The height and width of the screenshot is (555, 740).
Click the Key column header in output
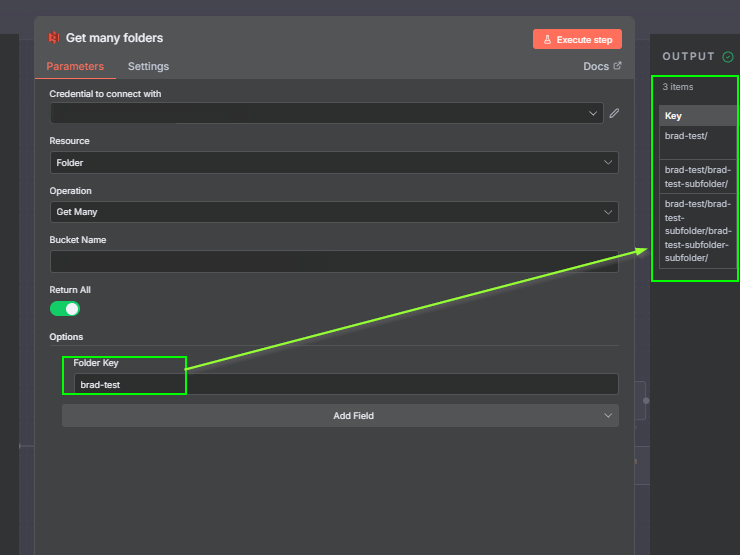point(674,116)
